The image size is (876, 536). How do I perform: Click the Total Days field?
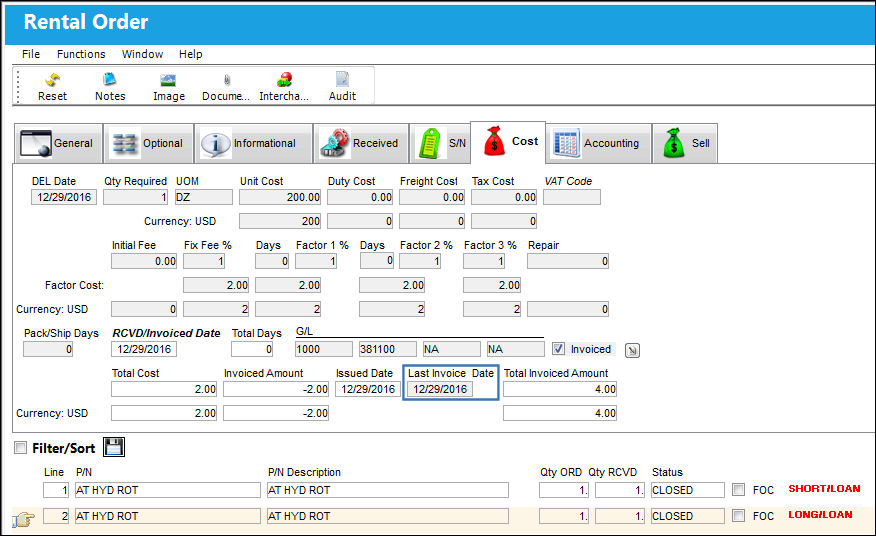[252, 349]
